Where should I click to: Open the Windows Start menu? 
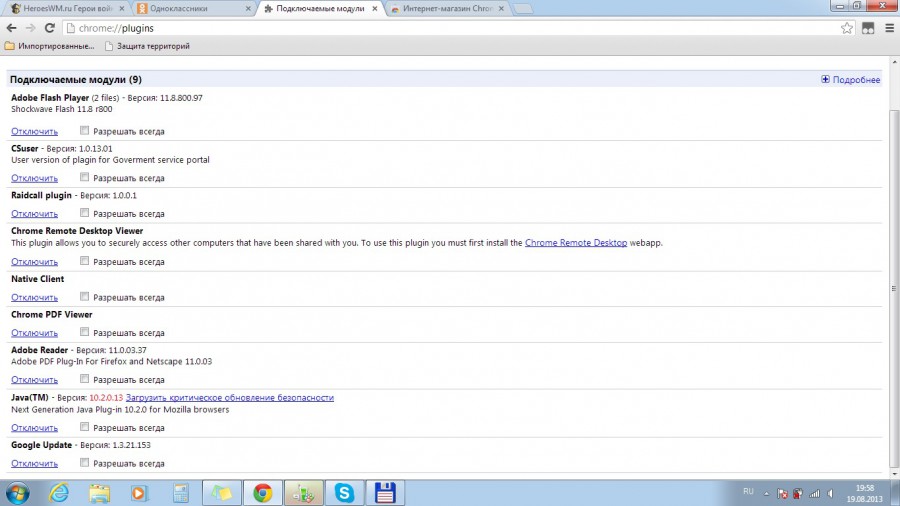[18, 492]
